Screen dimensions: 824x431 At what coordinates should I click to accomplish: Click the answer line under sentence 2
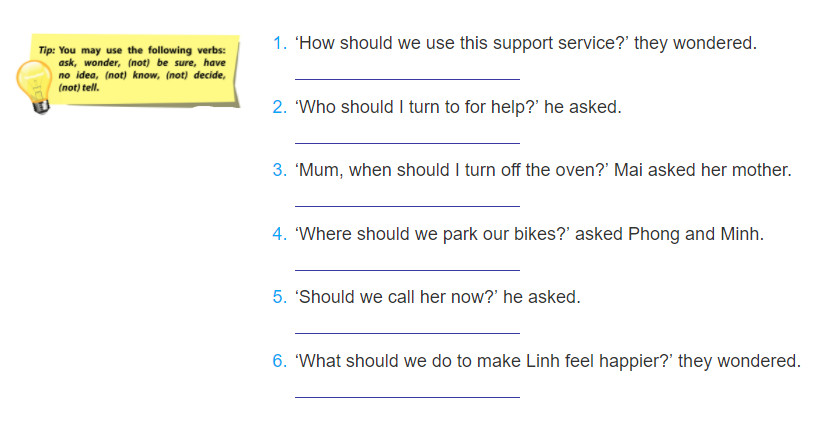[407, 142]
